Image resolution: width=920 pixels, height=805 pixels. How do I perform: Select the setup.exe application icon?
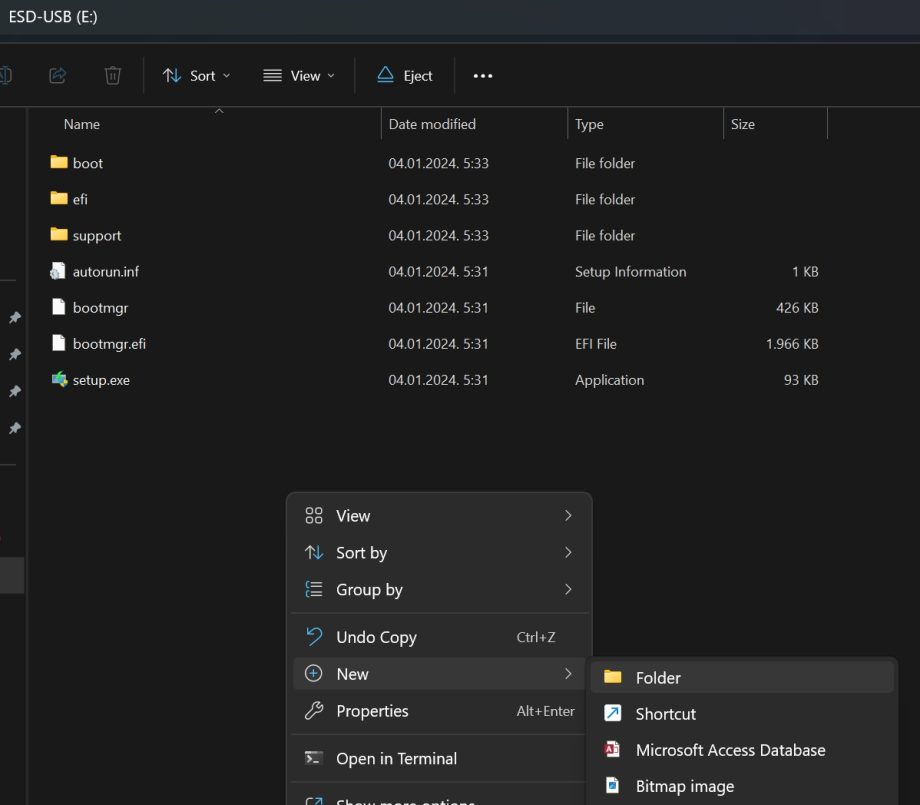[59, 380]
